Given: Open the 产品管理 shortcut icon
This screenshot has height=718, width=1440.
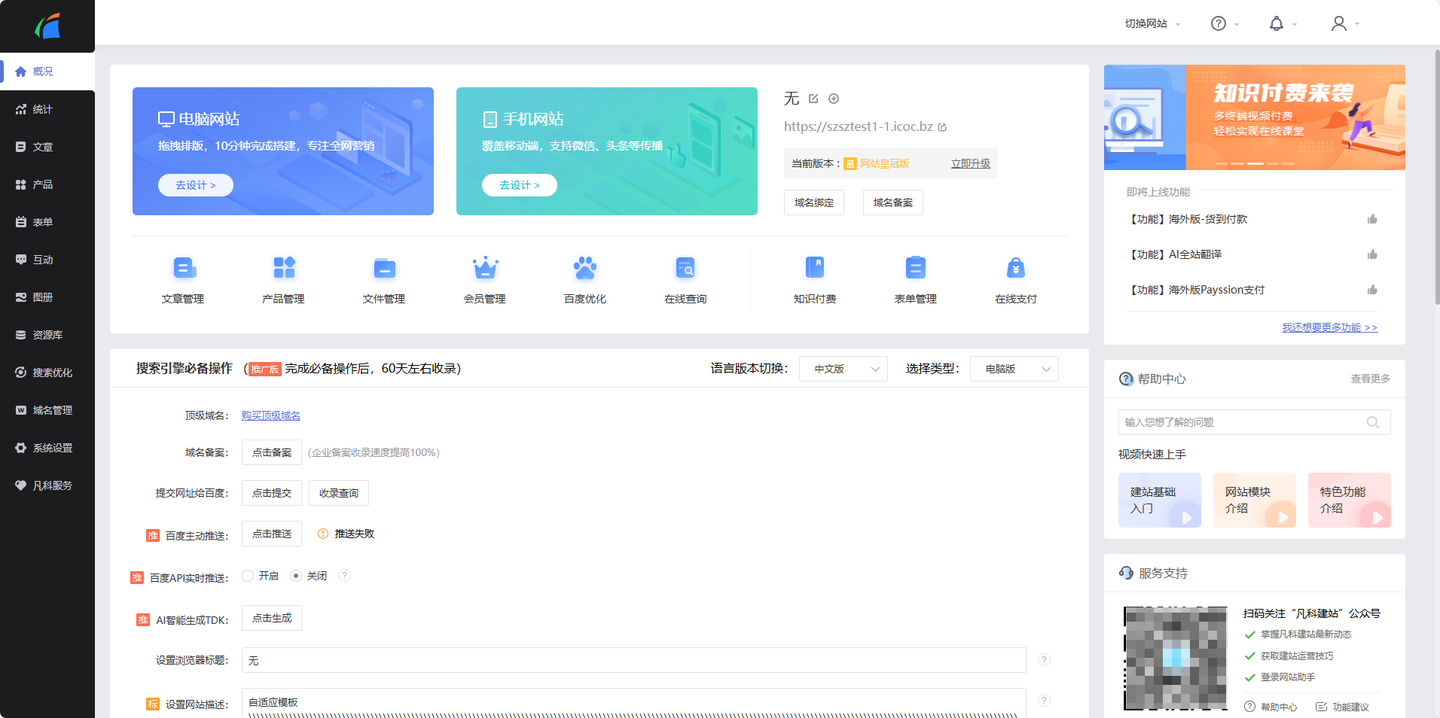Looking at the screenshot, I should point(283,268).
